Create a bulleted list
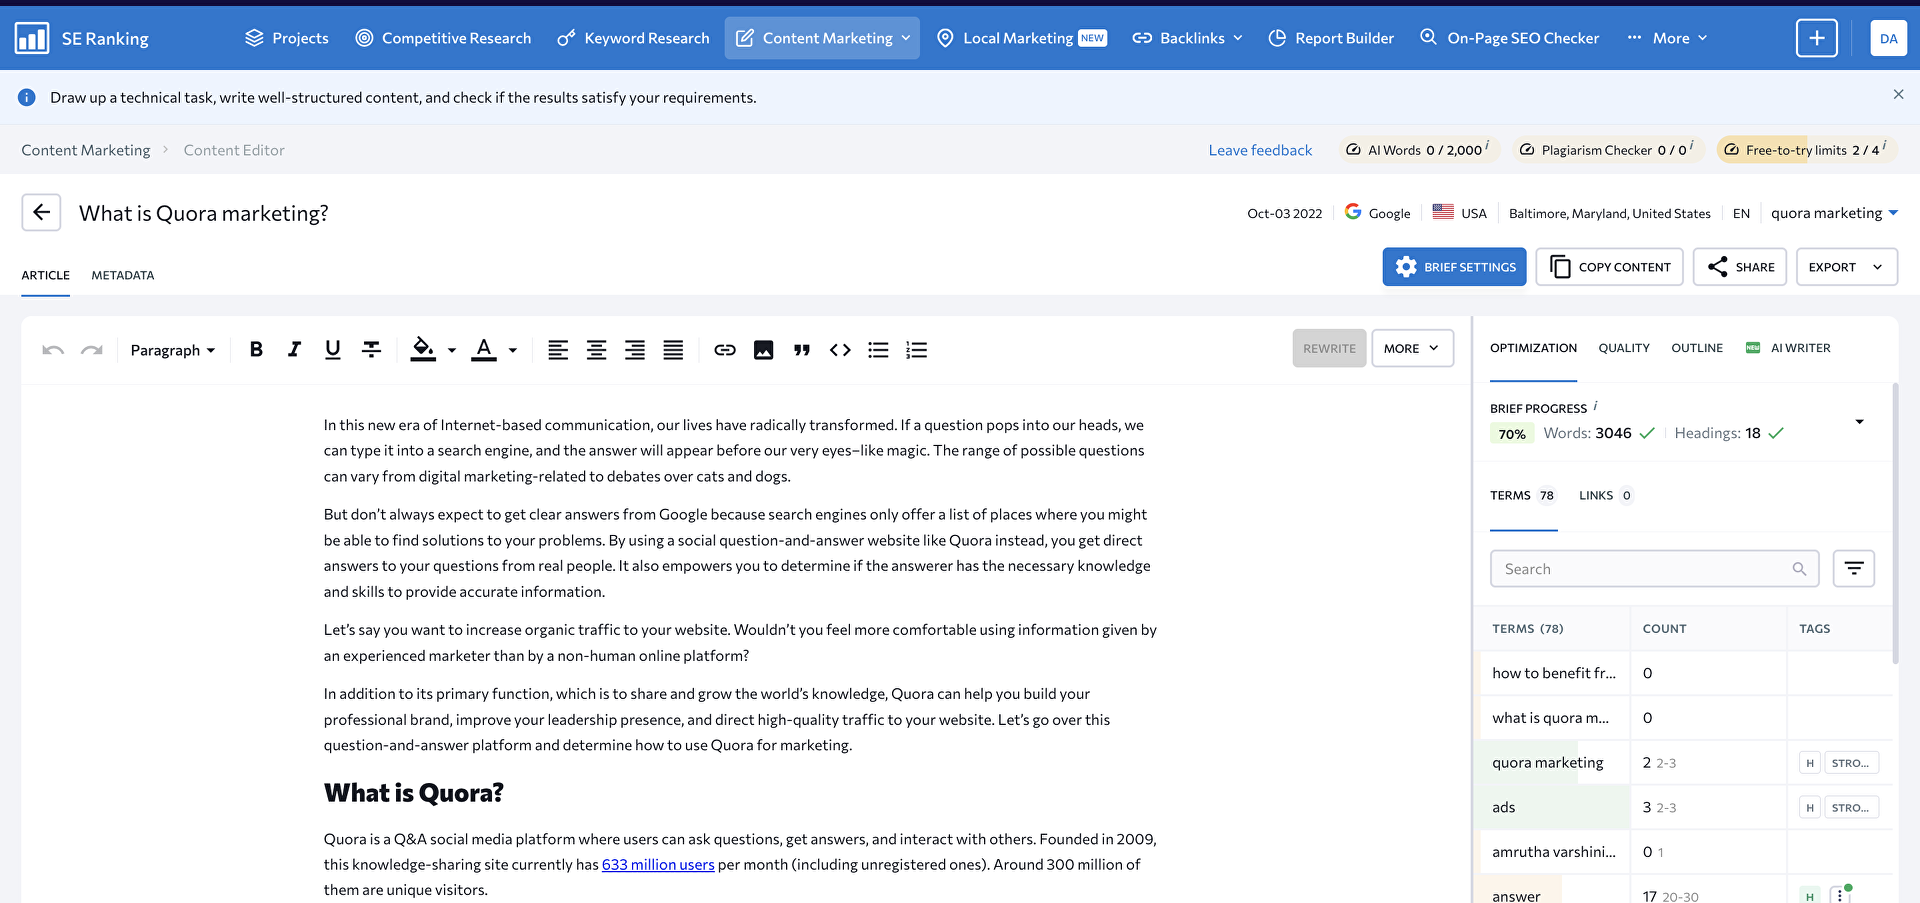 point(878,350)
